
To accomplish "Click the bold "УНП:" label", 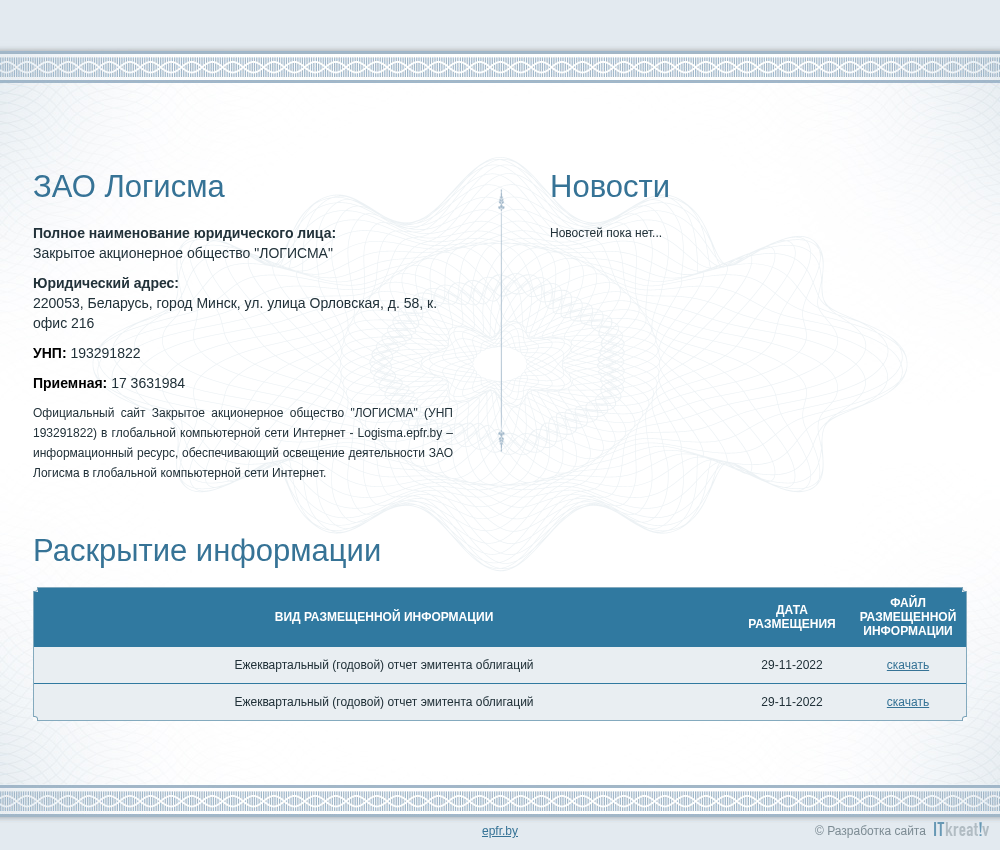I will (x=50, y=353).
